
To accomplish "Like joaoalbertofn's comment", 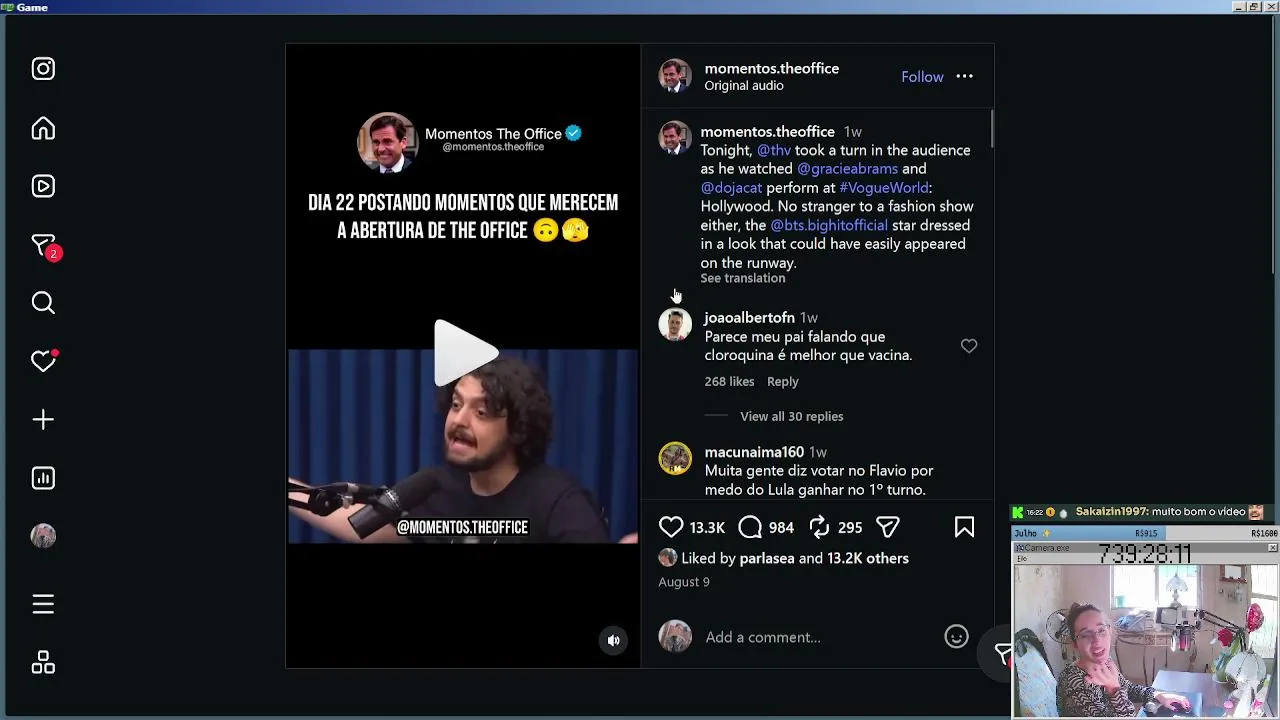I will click(969, 346).
